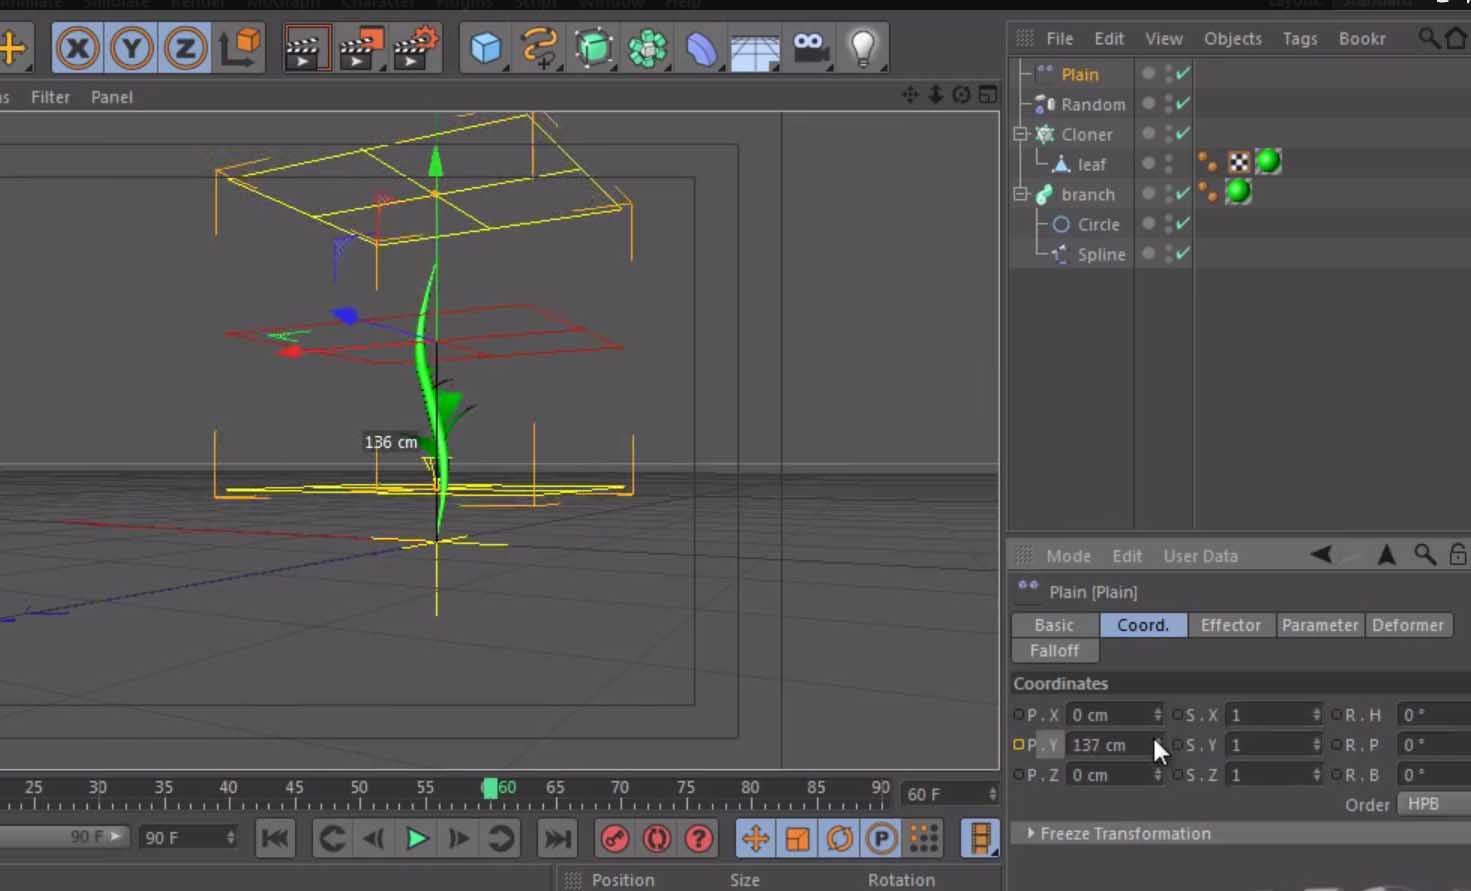
Task: Disable the Circle spline checkmark
Action: [1183, 224]
